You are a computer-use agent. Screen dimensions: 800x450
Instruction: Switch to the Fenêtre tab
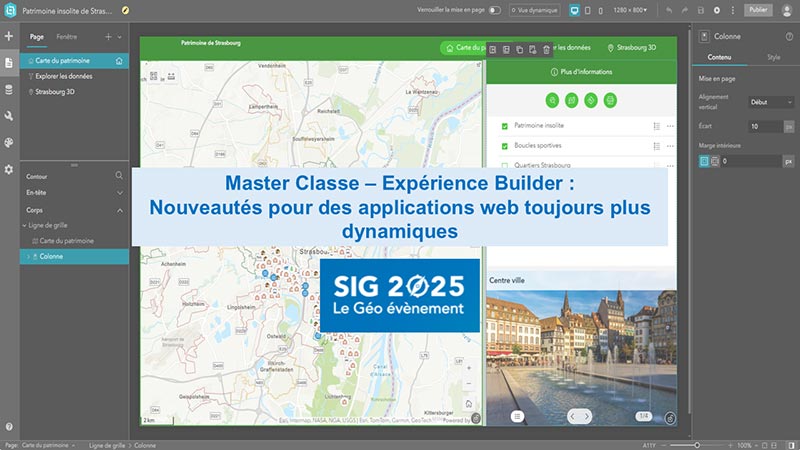pyautogui.click(x=67, y=37)
